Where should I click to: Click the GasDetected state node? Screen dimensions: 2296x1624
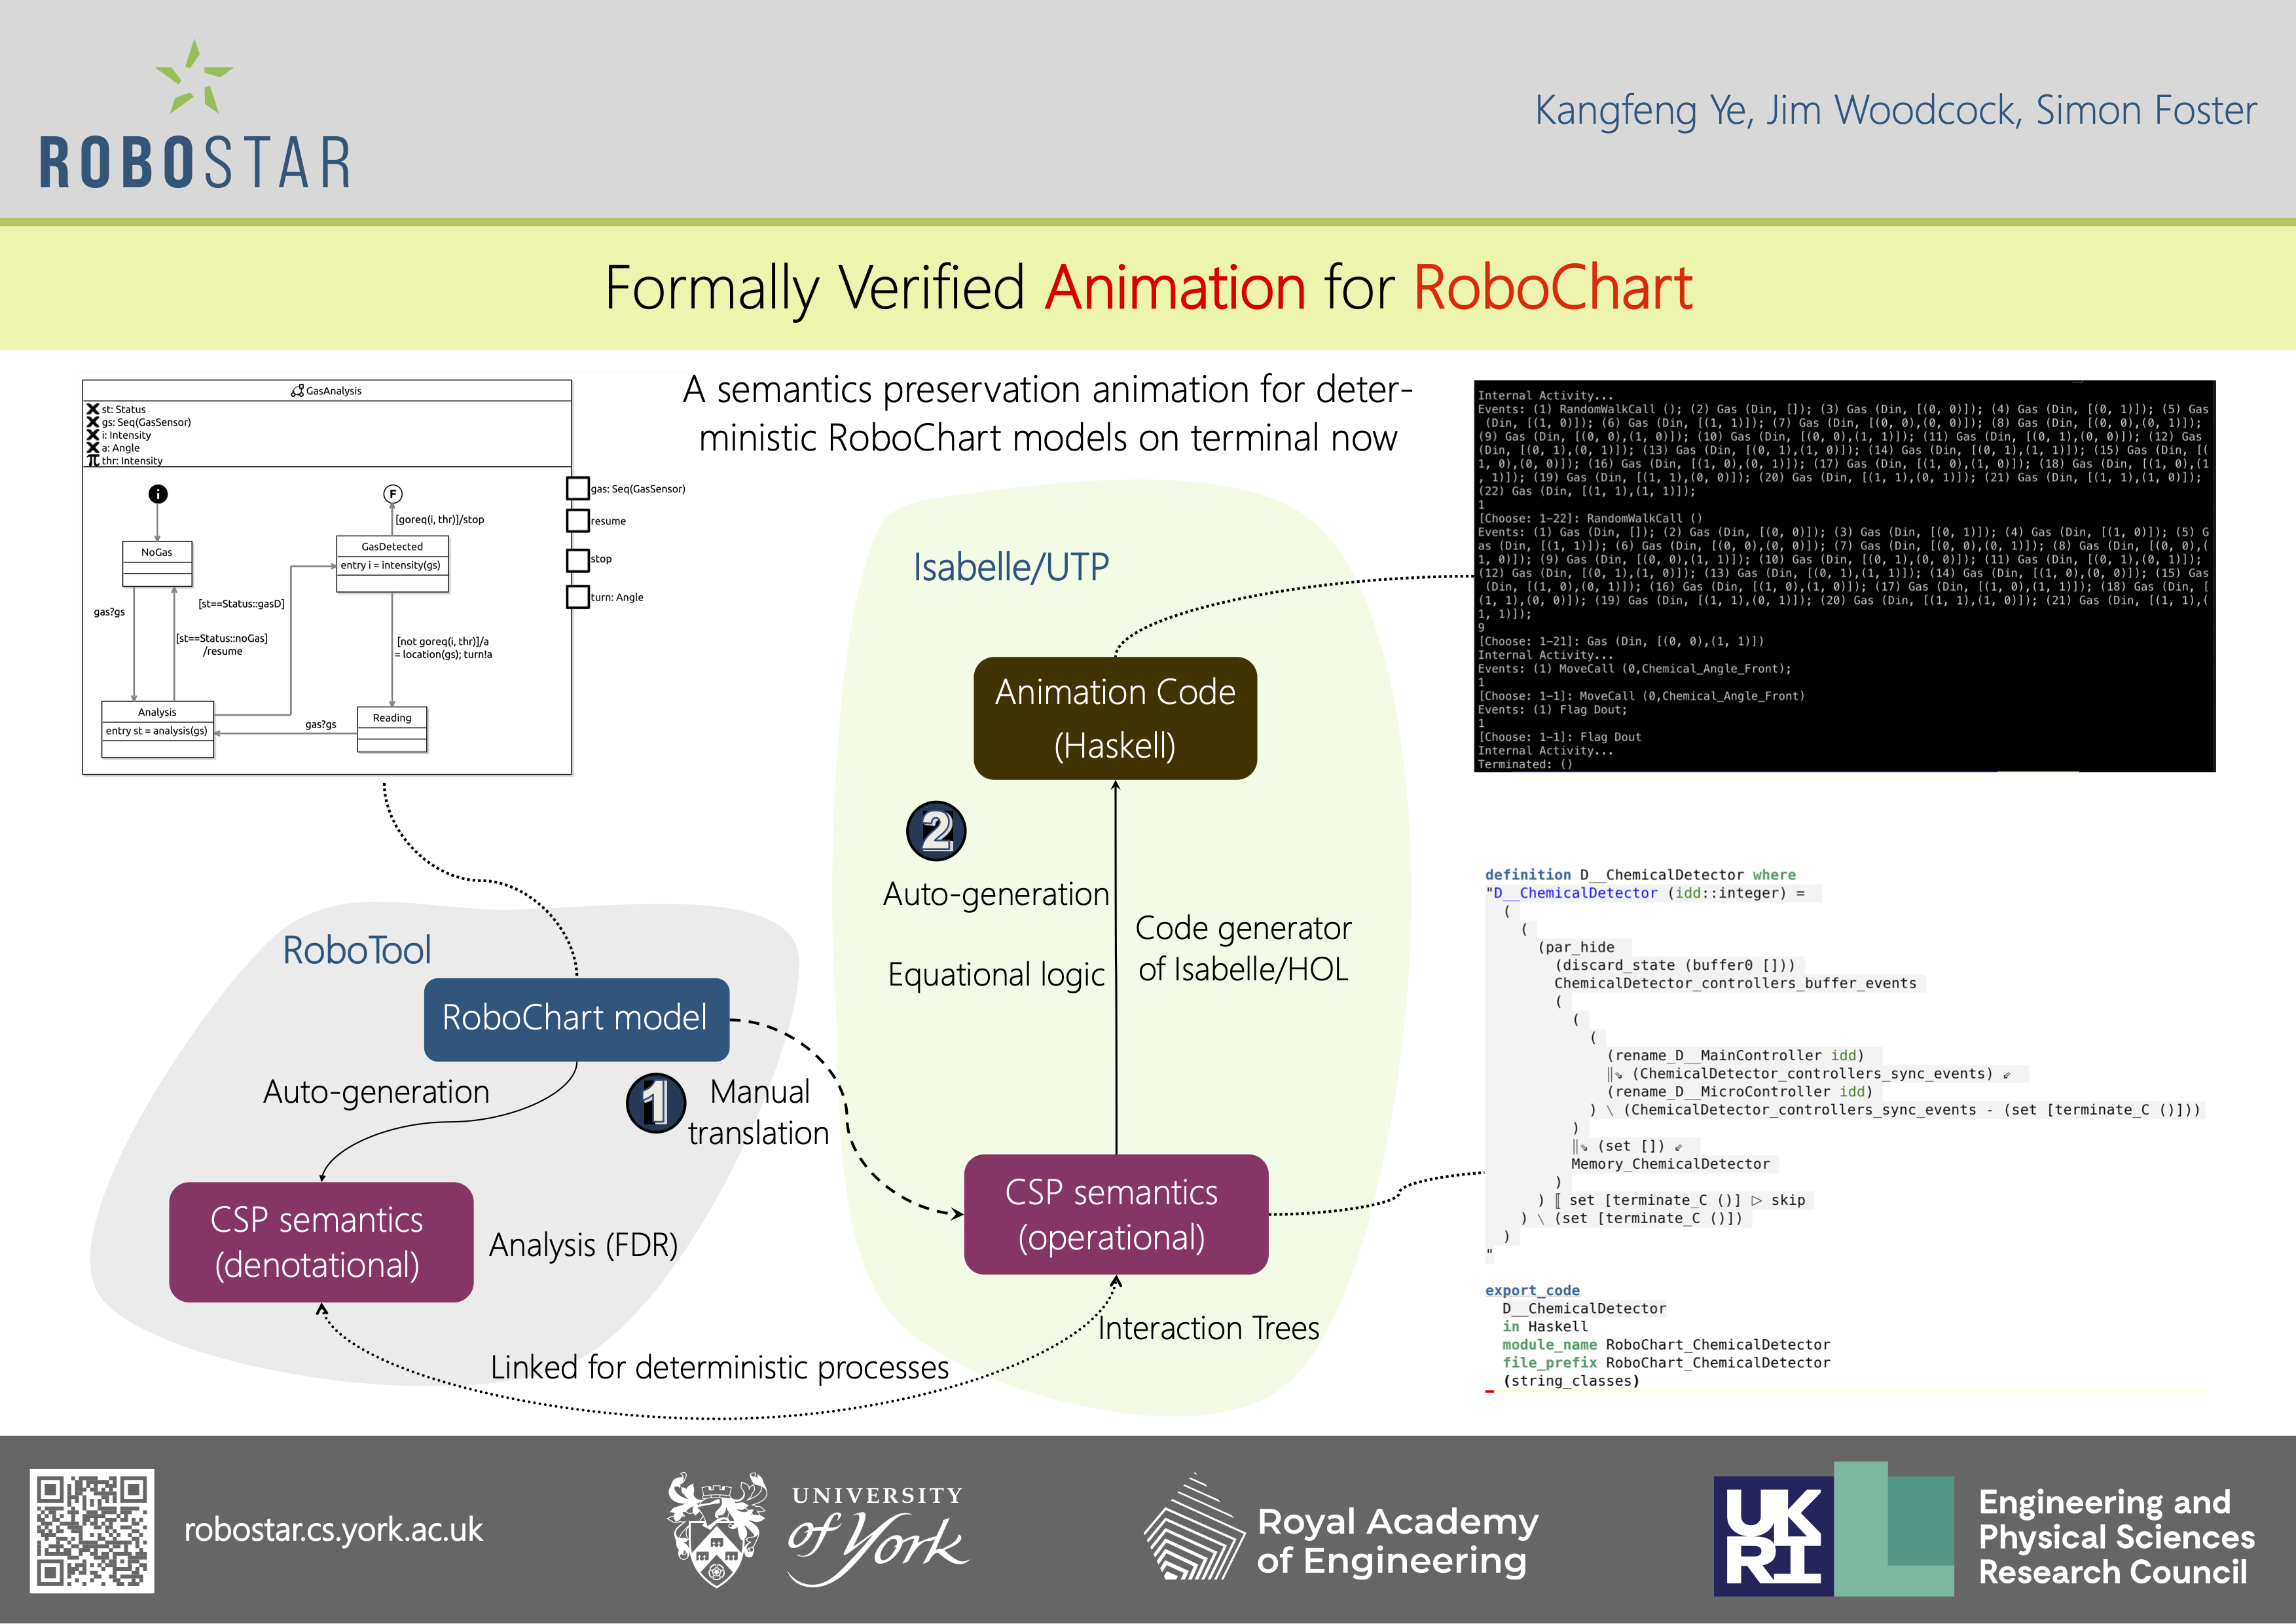click(392, 564)
